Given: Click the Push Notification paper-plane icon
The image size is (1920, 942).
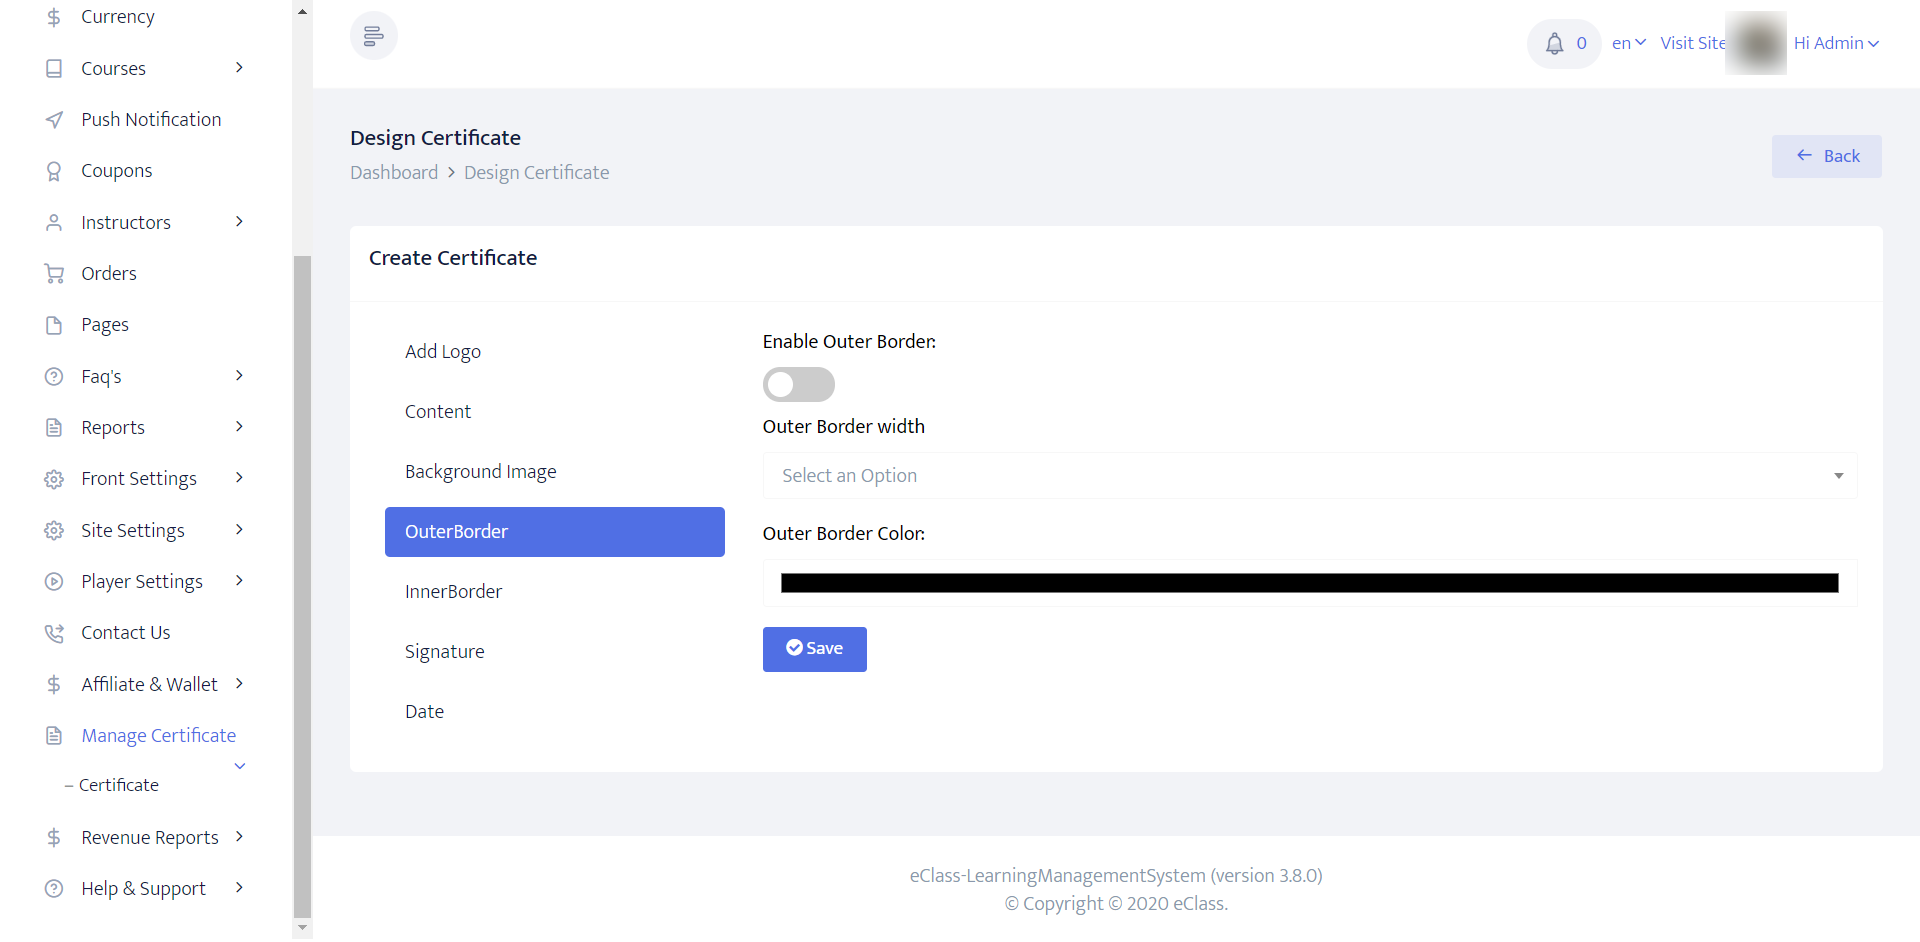Looking at the screenshot, I should (54, 120).
